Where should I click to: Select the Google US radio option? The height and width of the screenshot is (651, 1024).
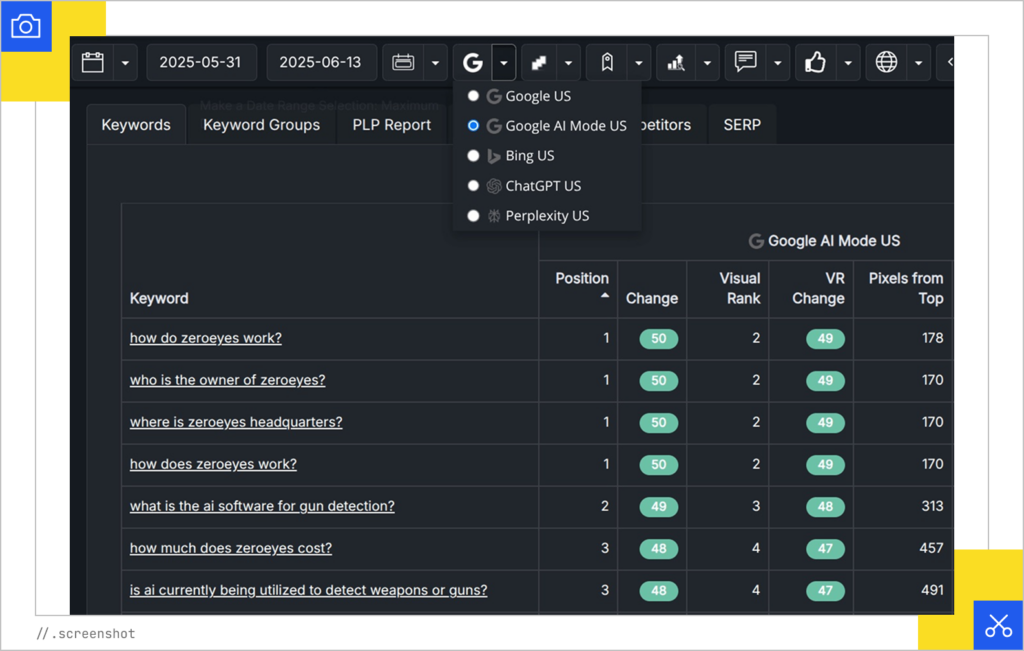point(474,96)
